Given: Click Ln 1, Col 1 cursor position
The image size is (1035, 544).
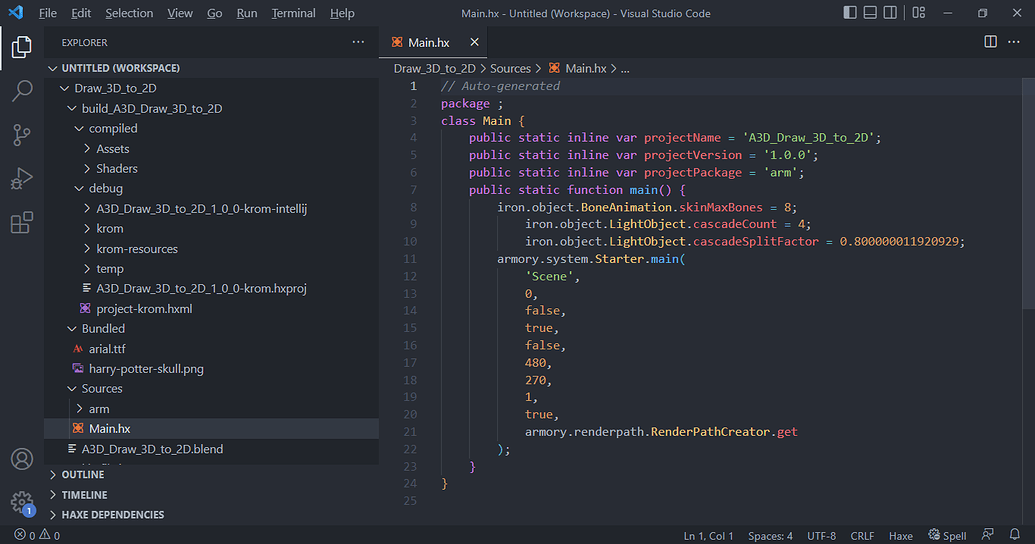Looking at the screenshot, I should tap(708, 535).
